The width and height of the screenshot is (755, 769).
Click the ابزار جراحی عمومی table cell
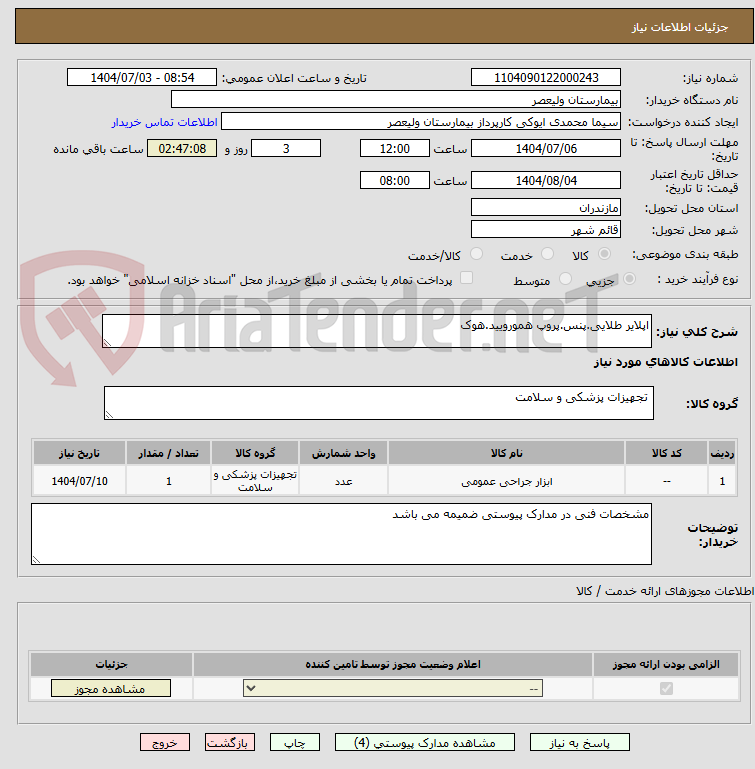coord(506,482)
